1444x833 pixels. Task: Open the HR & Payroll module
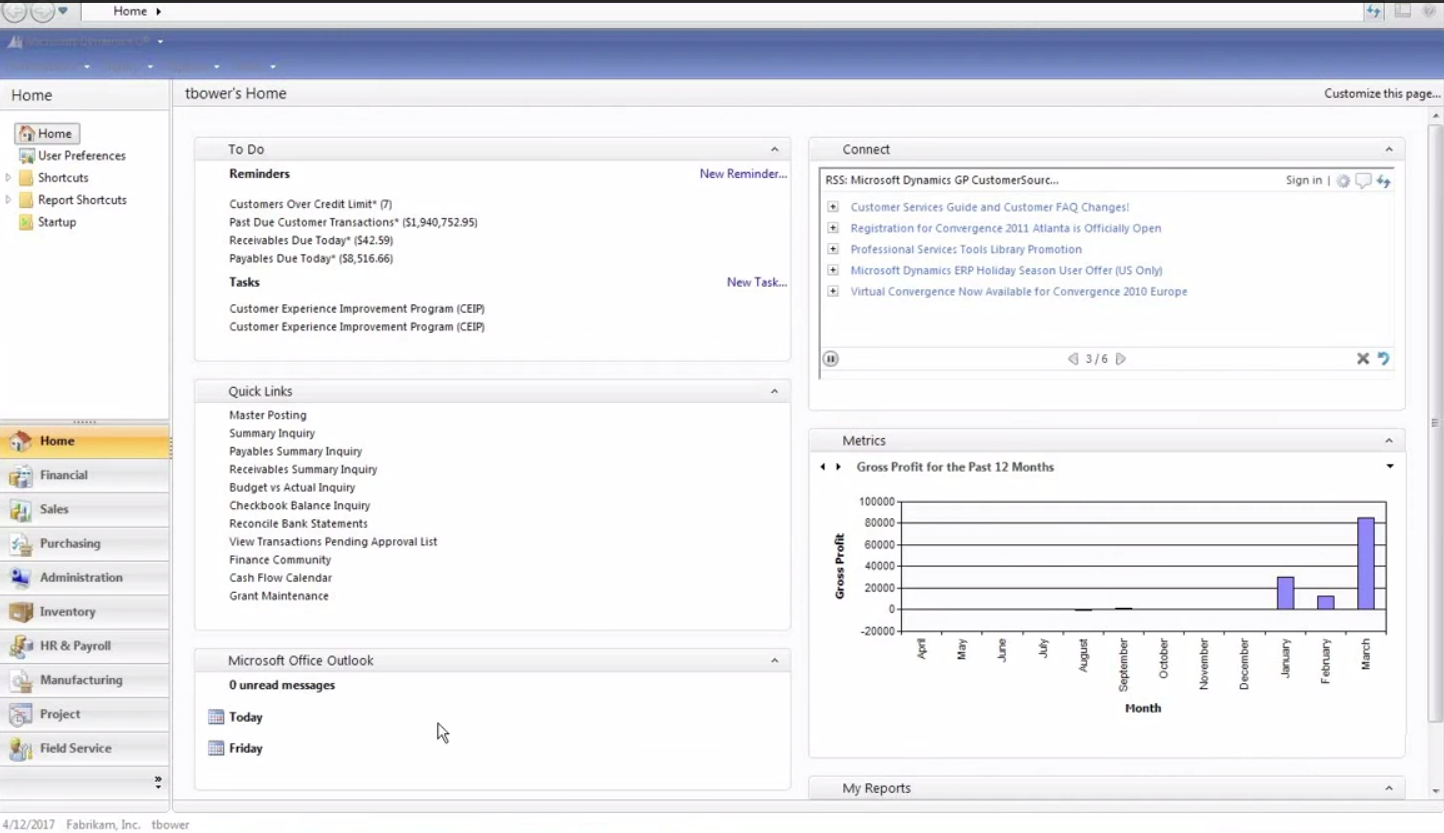[x=76, y=646]
